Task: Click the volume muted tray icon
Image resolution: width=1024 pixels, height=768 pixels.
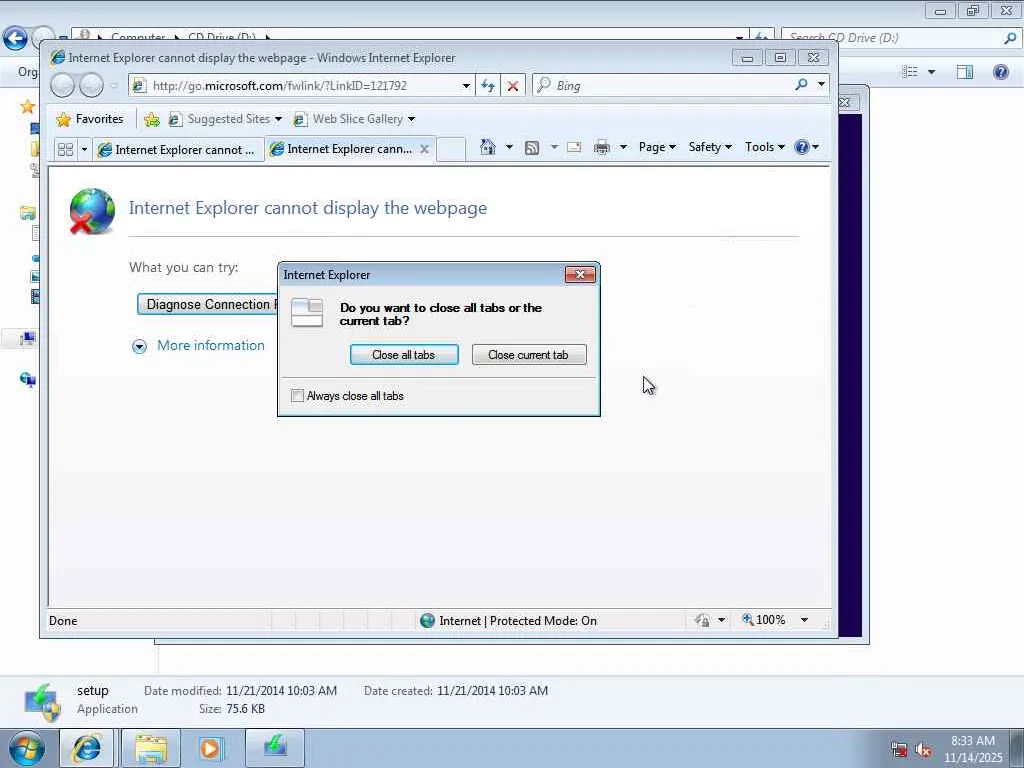Action: pos(923,750)
